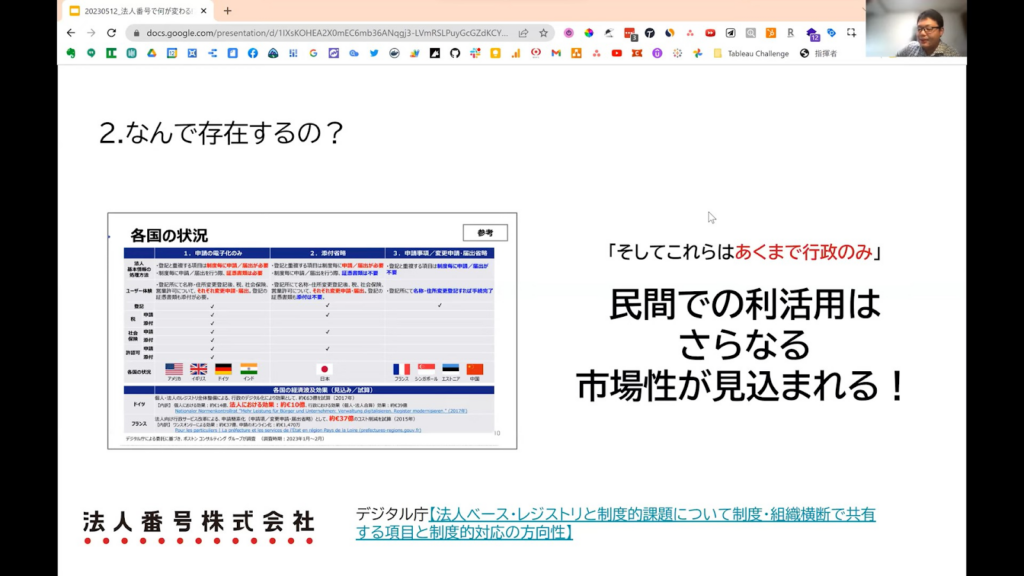Open the Google Drive bookmark

(152, 53)
